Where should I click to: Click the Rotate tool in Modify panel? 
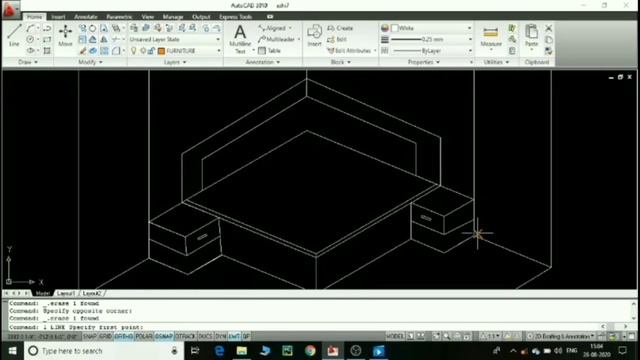click(93, 28)
